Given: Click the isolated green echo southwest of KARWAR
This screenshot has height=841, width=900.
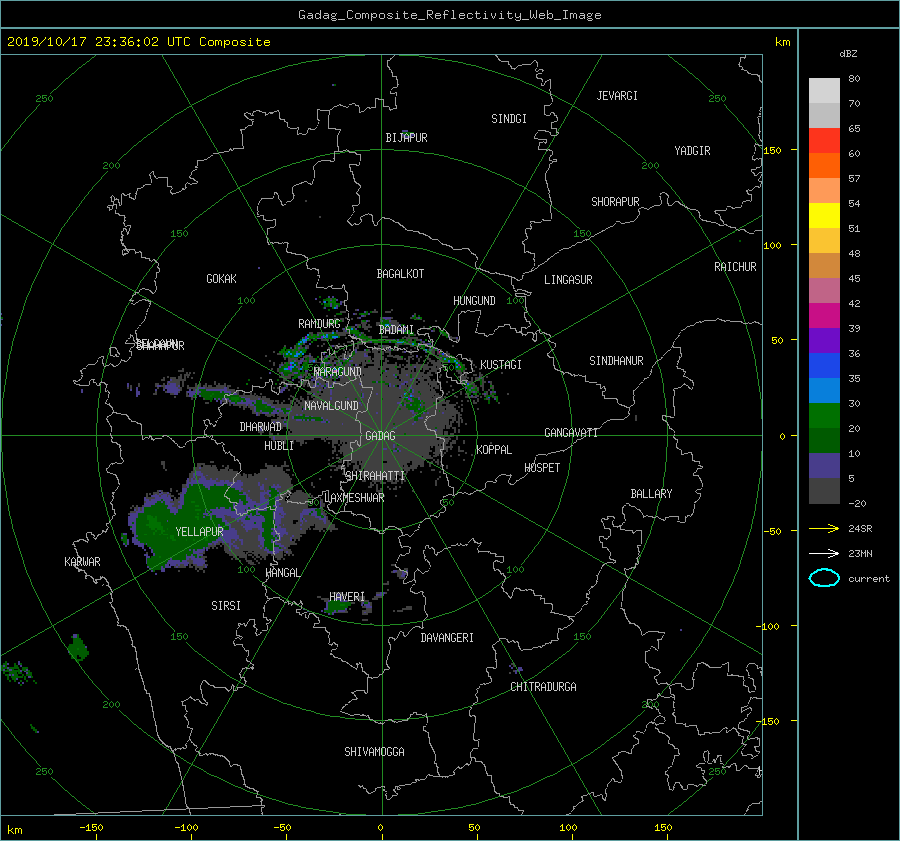Looking at the screenshot, I should [x=77, y=648].
